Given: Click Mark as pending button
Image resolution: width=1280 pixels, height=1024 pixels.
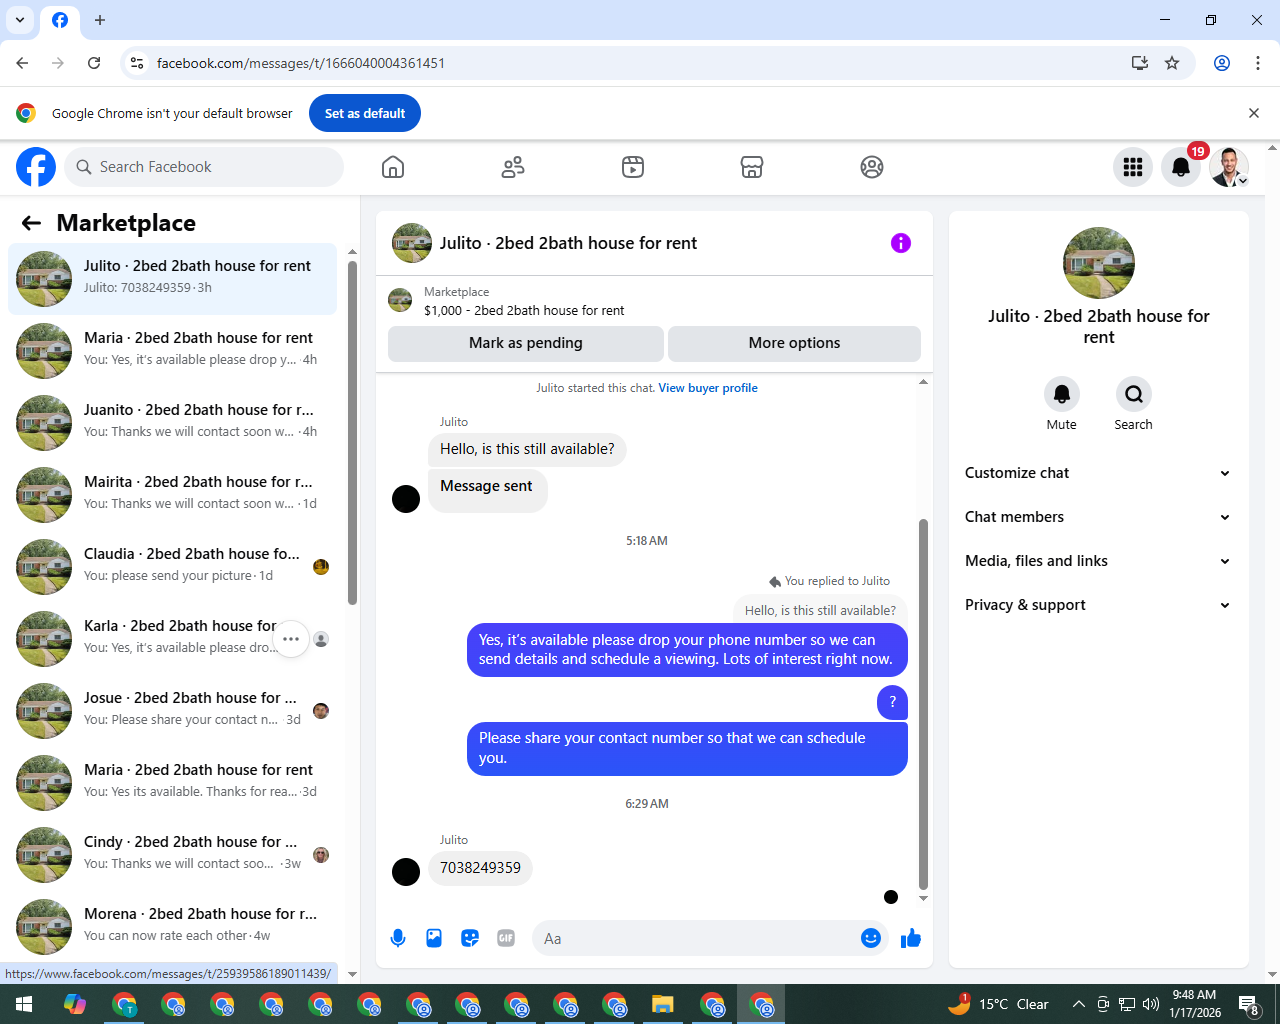Looking at the screenshot, I should point(526,343).
